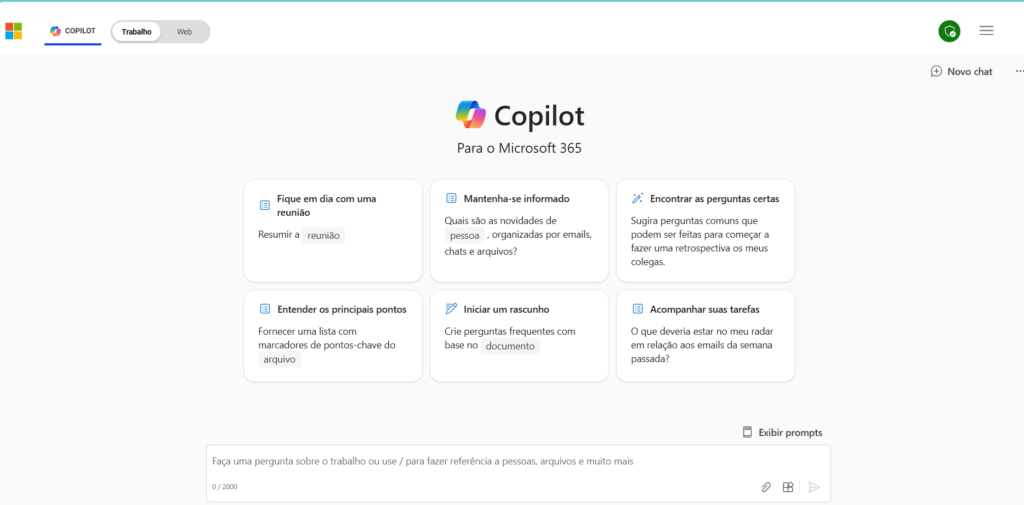This screenshot has height=505, width=1024.
Task: Open 'Entender os principais pontos' card
Action: click(x=333, y=336)
